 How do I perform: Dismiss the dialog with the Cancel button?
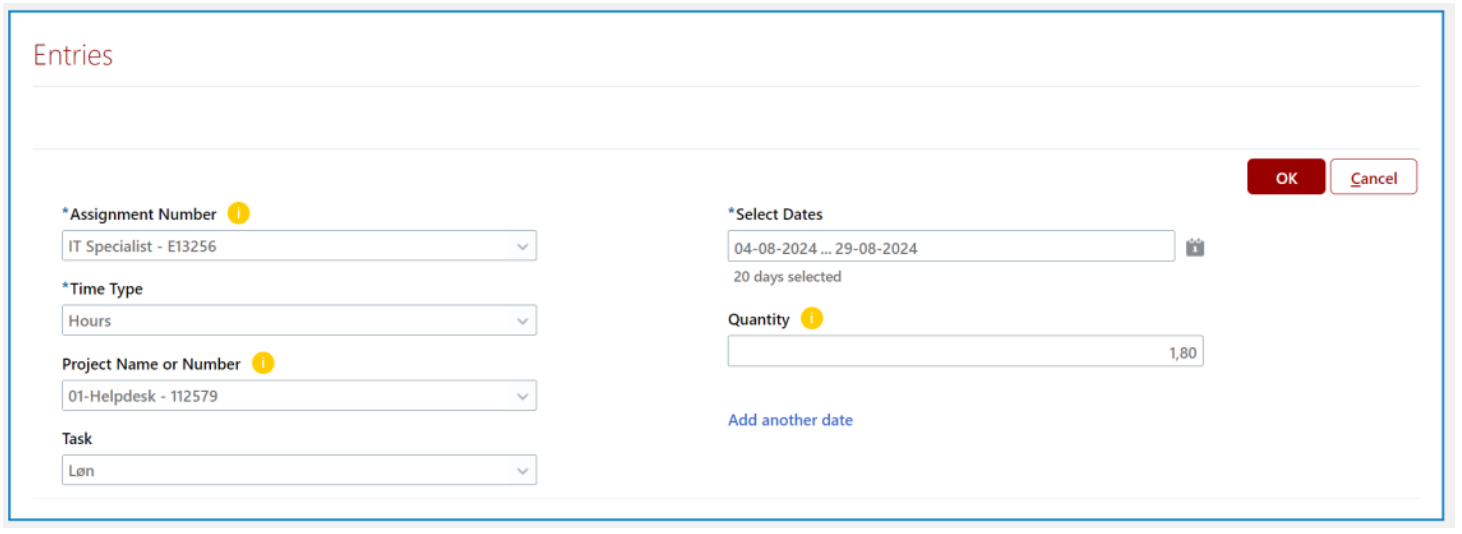1373,177
